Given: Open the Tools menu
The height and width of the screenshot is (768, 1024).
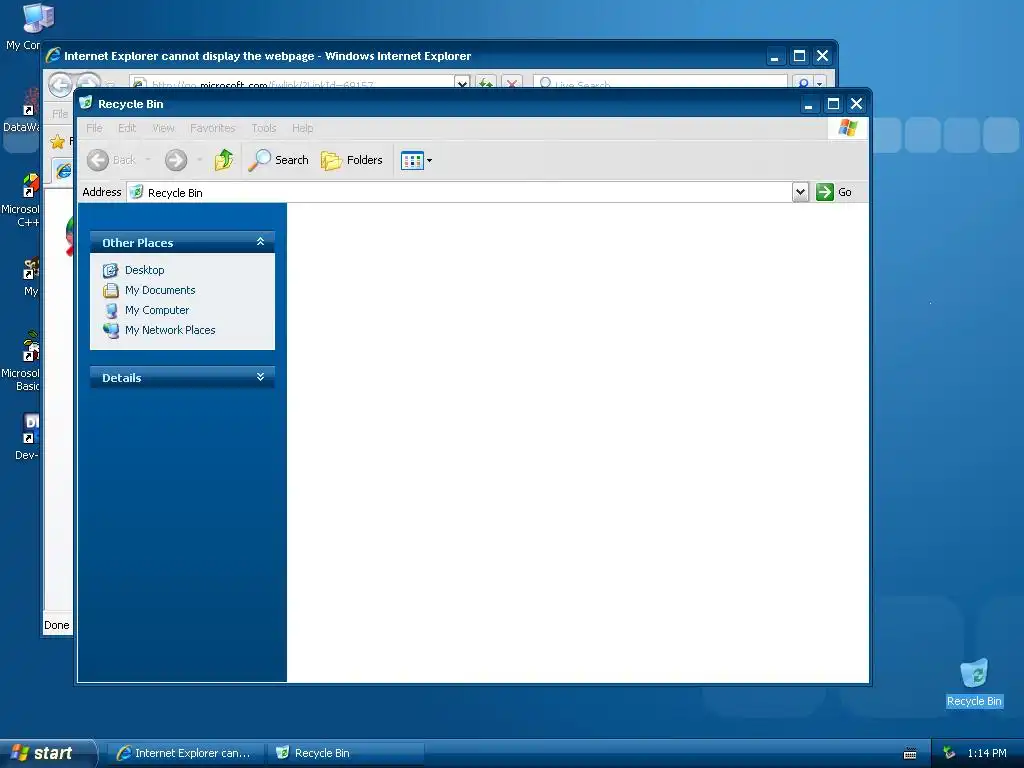Looking at the screenshot, I should coord(264,128).
